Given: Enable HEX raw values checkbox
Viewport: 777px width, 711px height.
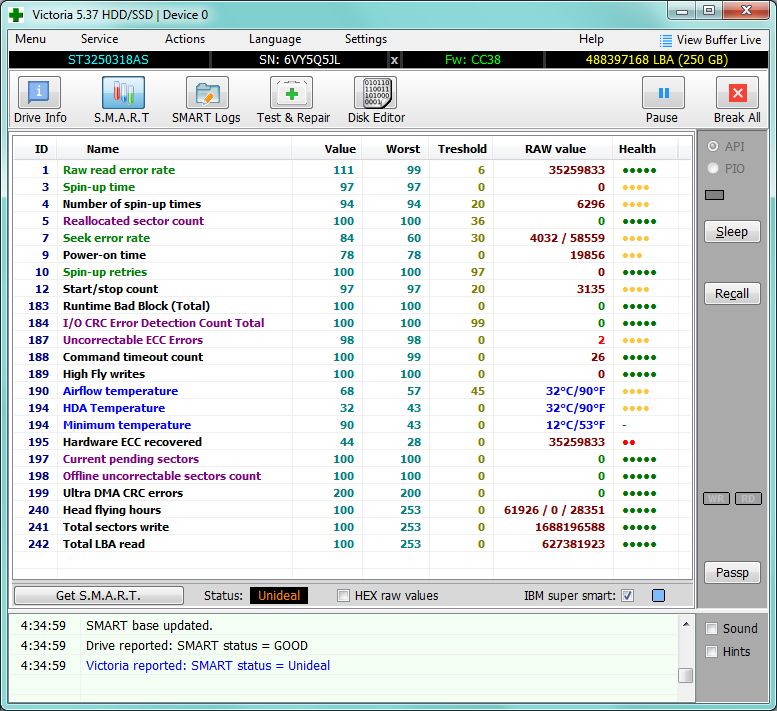Looking at the screenshot, I should pyautogui.click(x=343, y=596).
